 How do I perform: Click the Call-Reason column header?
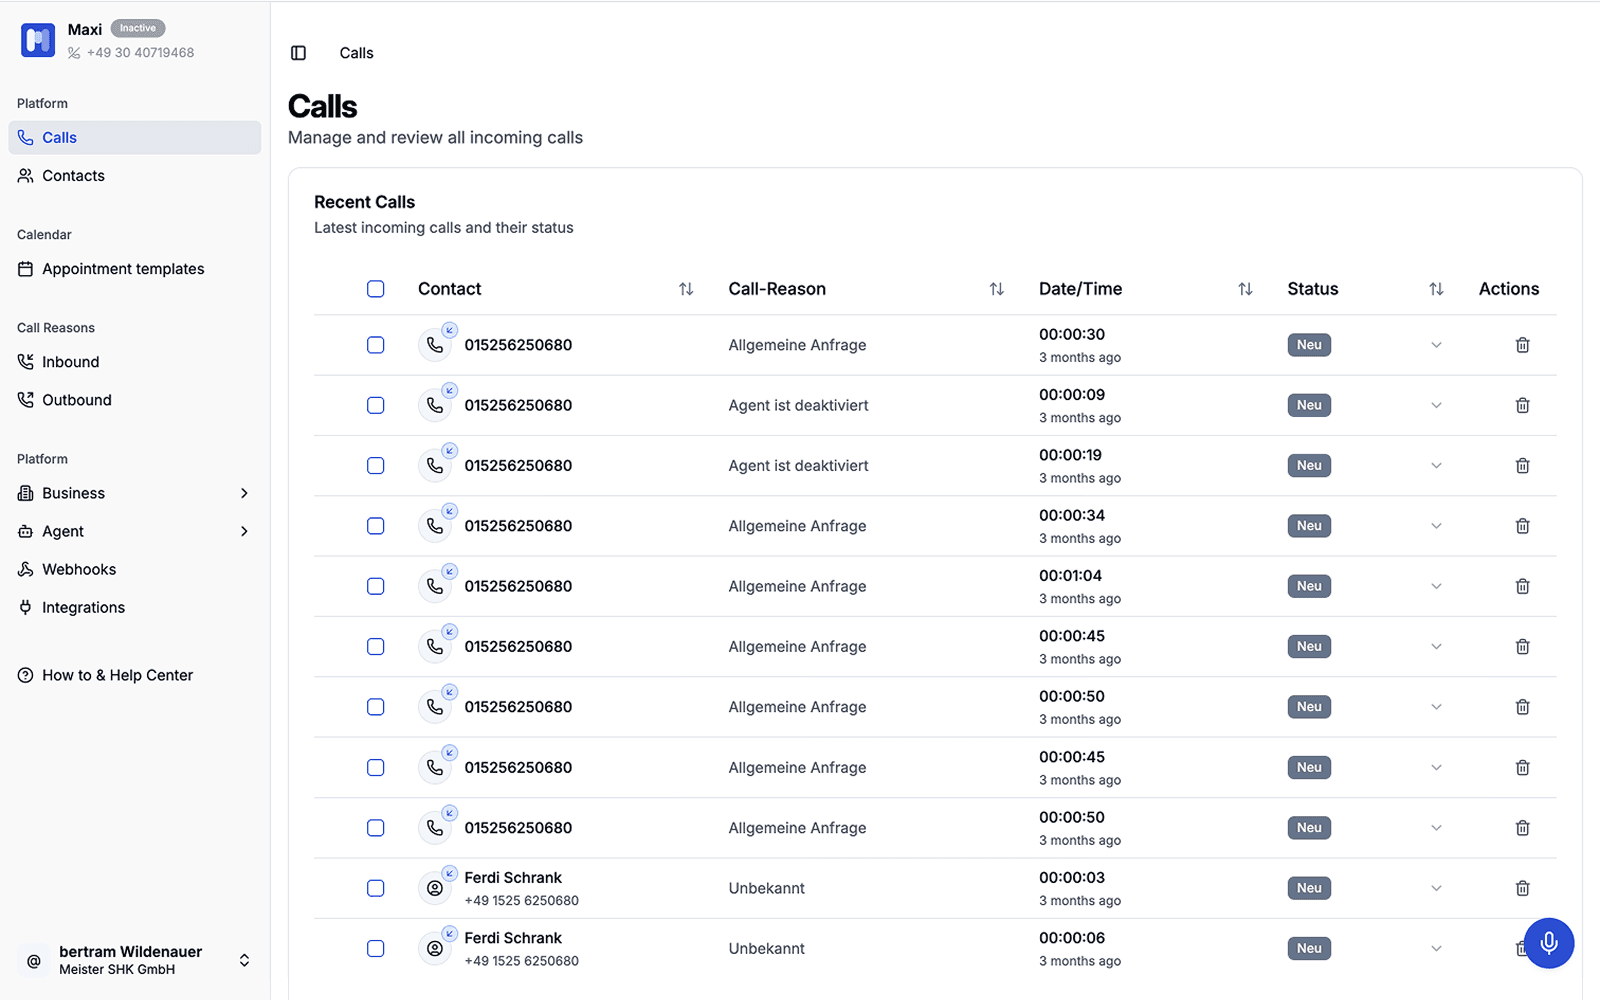pos(777,289)
